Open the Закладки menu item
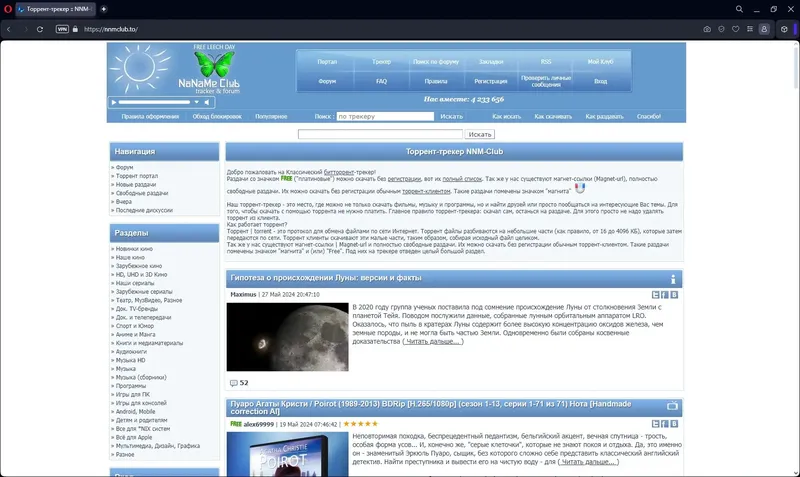800x477 pixels. pyautogui.click(x=491, y=62)
